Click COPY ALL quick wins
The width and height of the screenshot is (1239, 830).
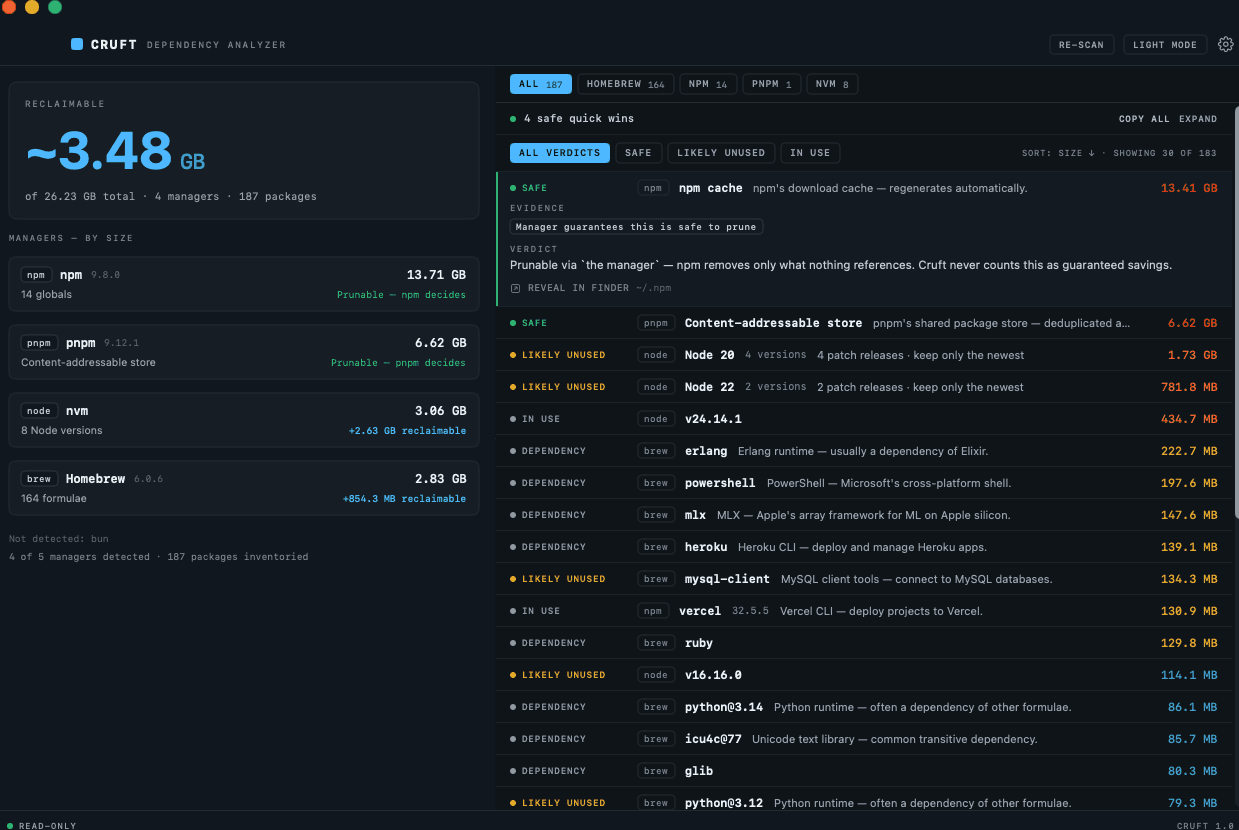pos(1144,119)
